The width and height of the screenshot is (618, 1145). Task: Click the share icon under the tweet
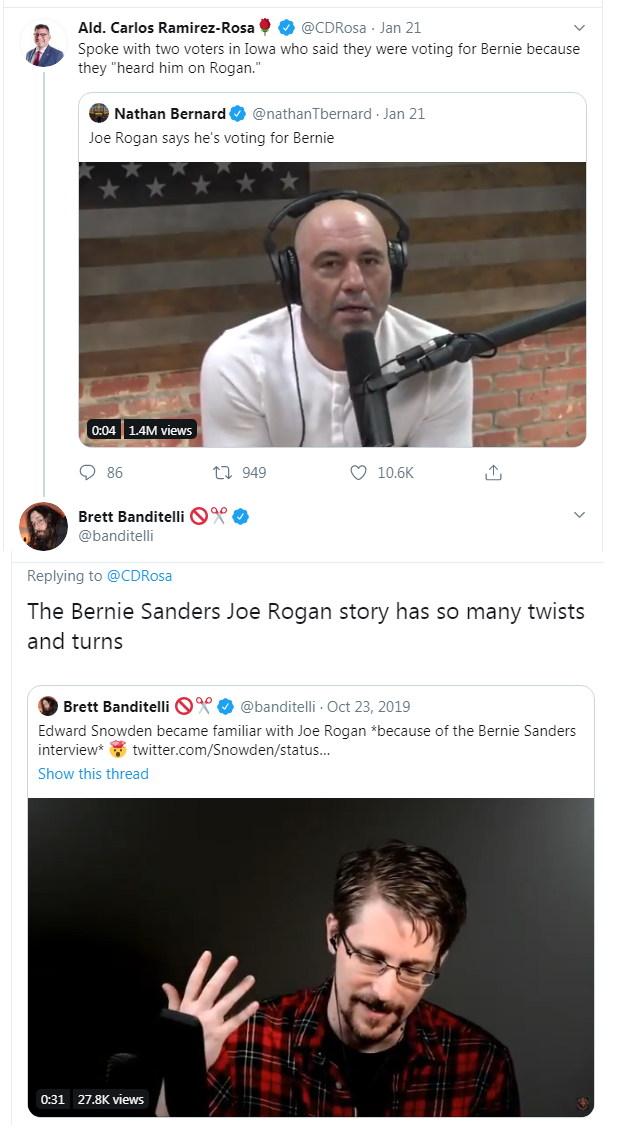pos(493,472)
